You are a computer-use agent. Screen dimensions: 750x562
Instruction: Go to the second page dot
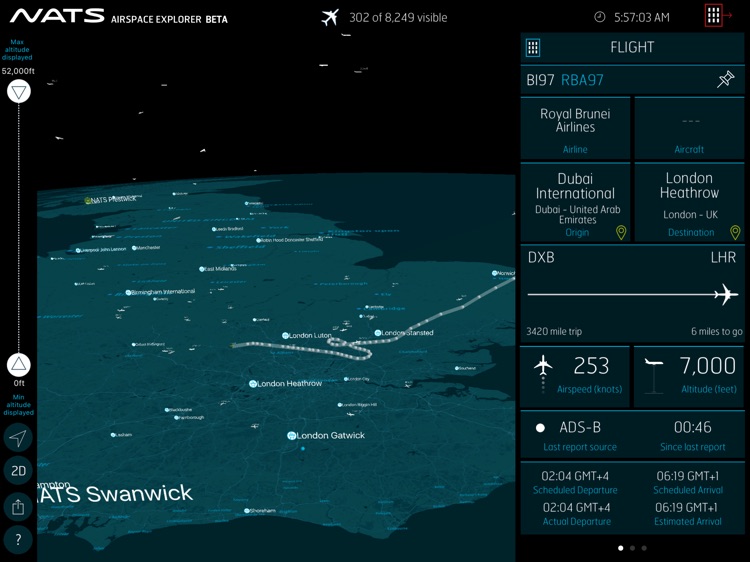point(632,548)
